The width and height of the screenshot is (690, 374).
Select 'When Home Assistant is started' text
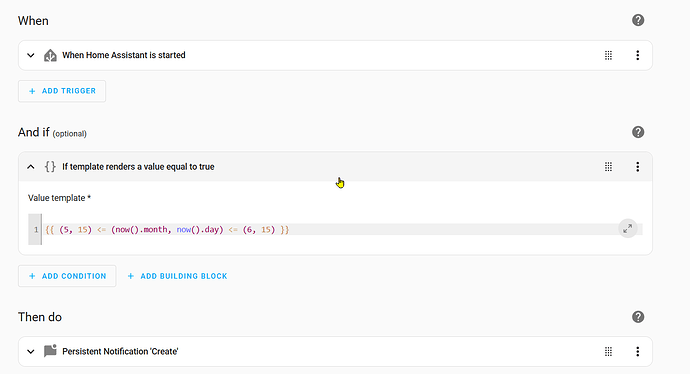point(124,55)
